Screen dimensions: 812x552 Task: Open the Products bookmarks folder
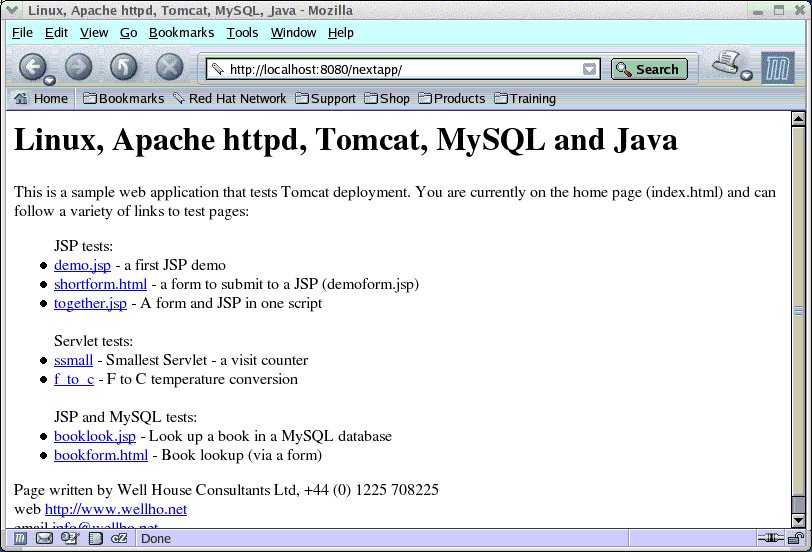(x=452, y=98)
